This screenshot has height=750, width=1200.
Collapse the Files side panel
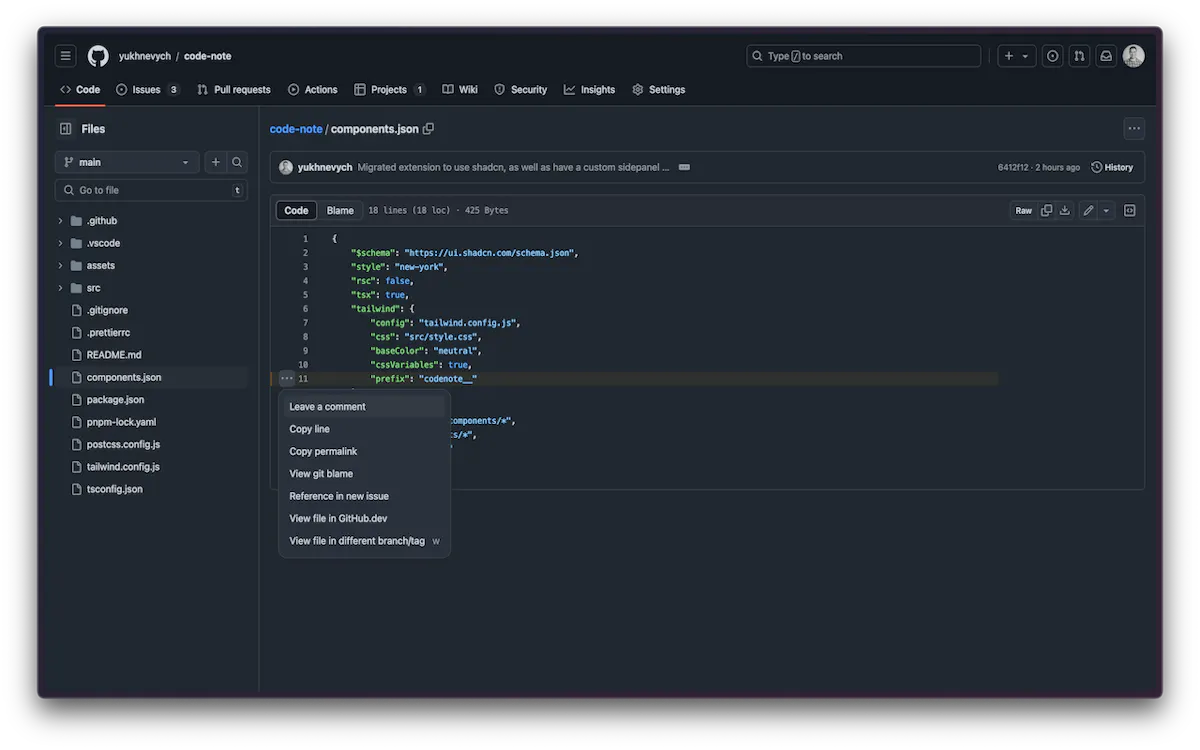click(66, 129)
